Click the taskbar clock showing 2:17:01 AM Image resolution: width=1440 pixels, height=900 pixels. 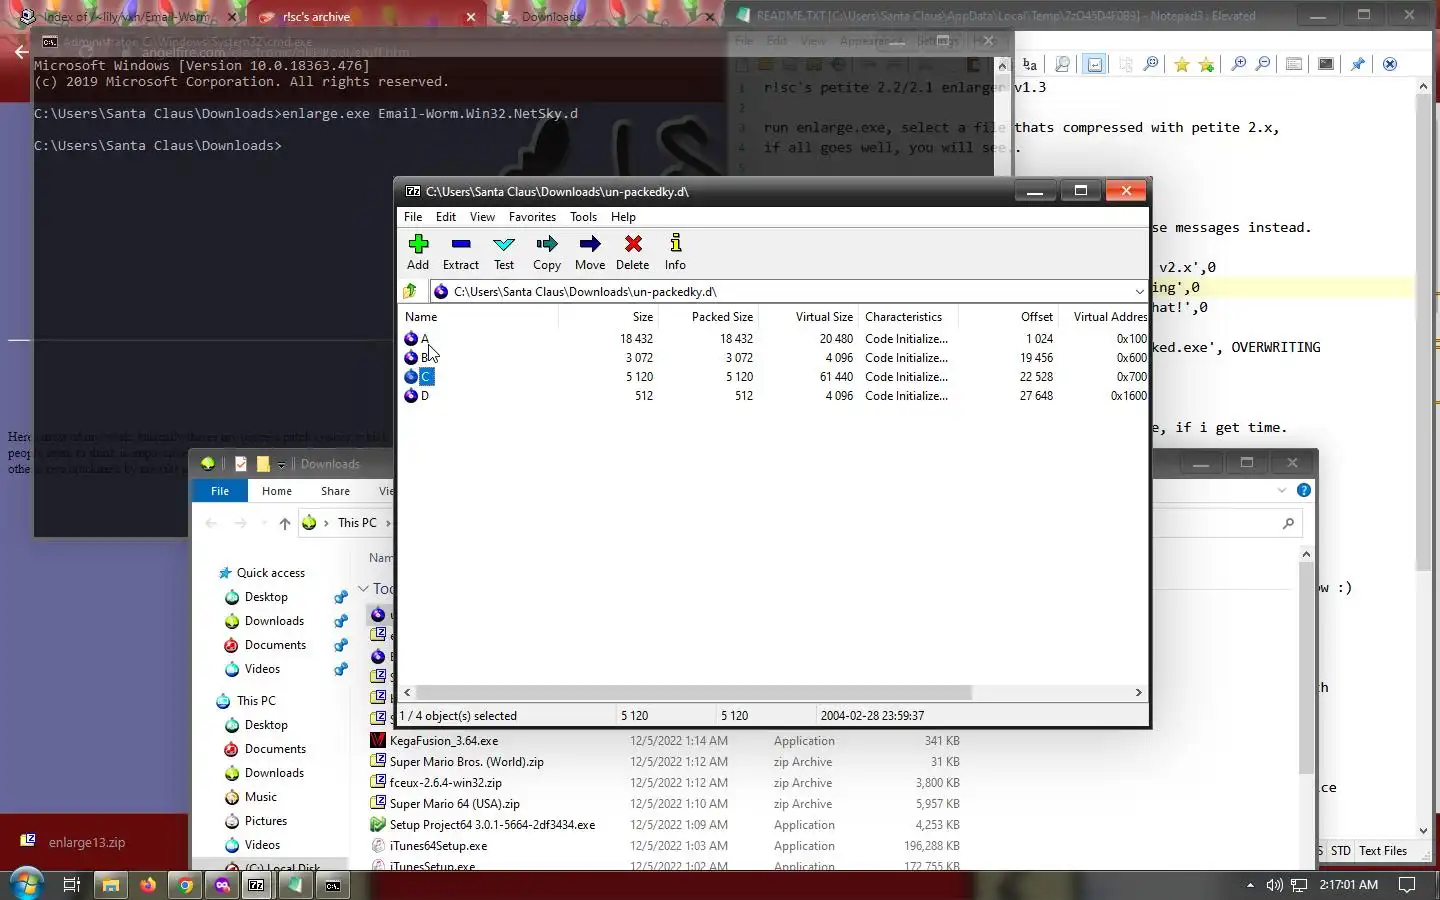[x=1349, y=885]
